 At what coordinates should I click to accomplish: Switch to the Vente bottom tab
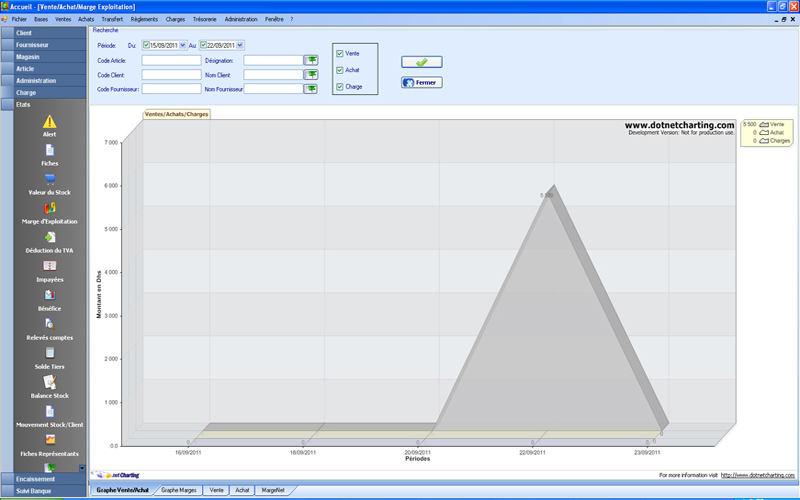coord(216,490)
